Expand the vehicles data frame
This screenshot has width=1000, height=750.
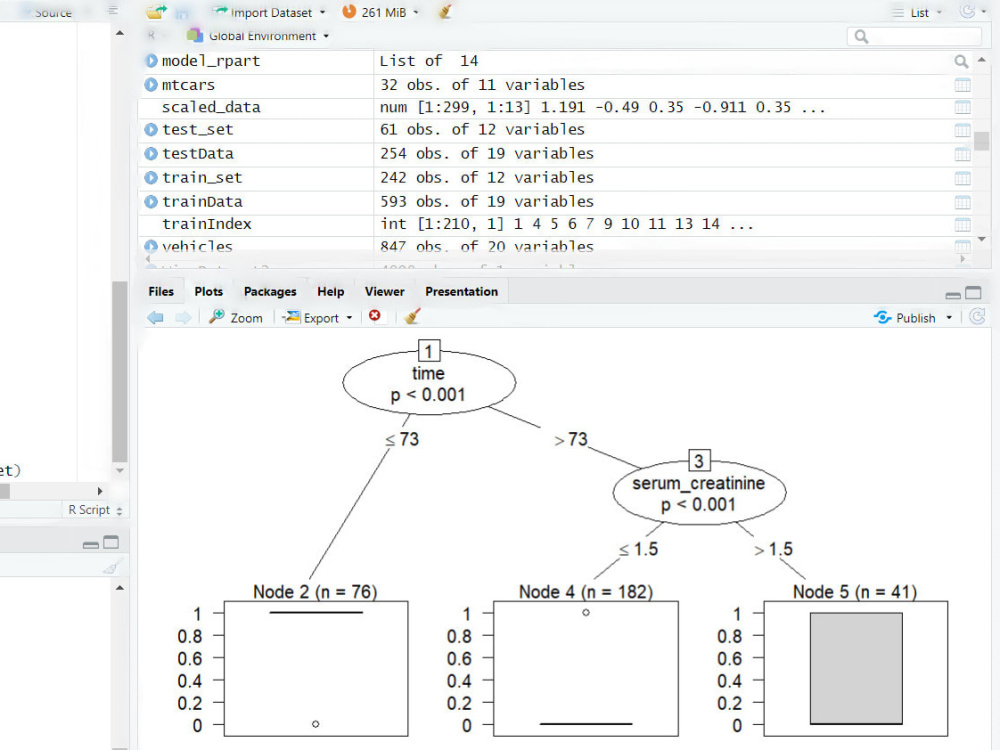point(151,246)
